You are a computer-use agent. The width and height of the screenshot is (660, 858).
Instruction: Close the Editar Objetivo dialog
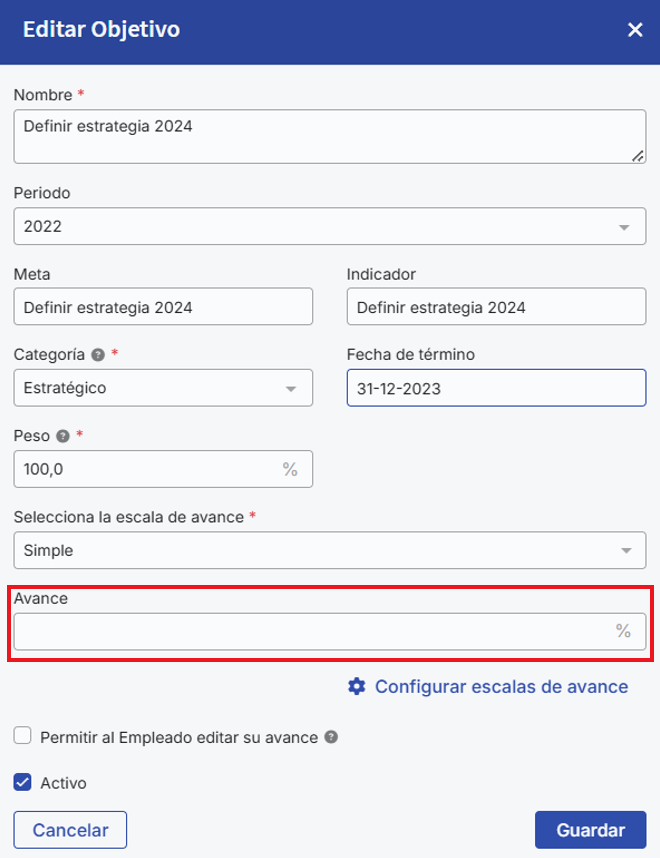(x=635, y=30)
